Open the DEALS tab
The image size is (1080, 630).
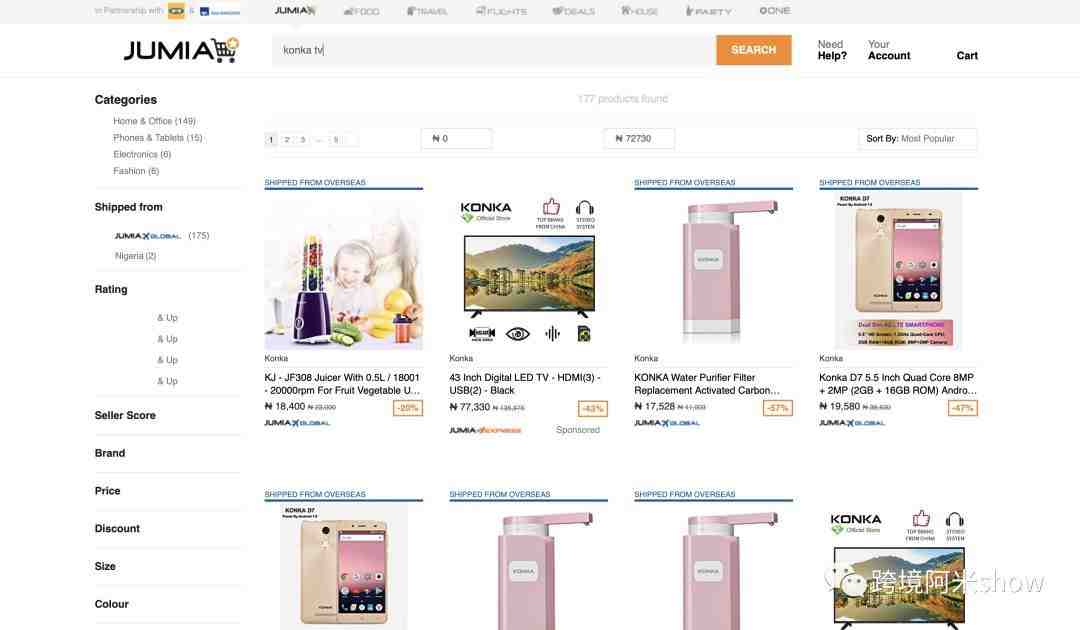(574, 11)
